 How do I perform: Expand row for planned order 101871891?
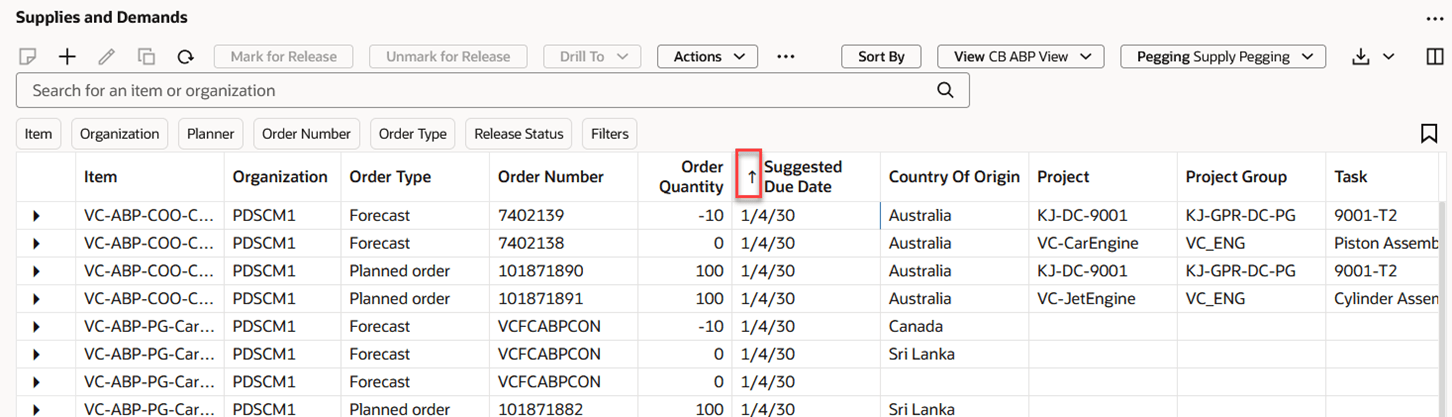pos(37,299)
